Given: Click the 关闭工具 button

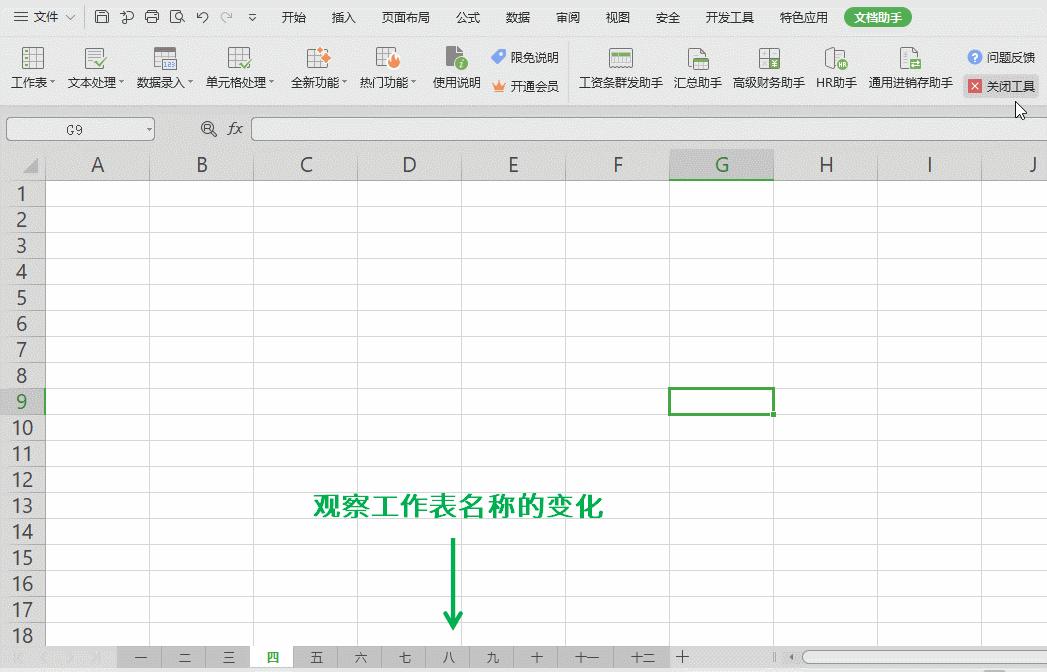Looking at the screenshot, I should click(x=1002, y=85).
